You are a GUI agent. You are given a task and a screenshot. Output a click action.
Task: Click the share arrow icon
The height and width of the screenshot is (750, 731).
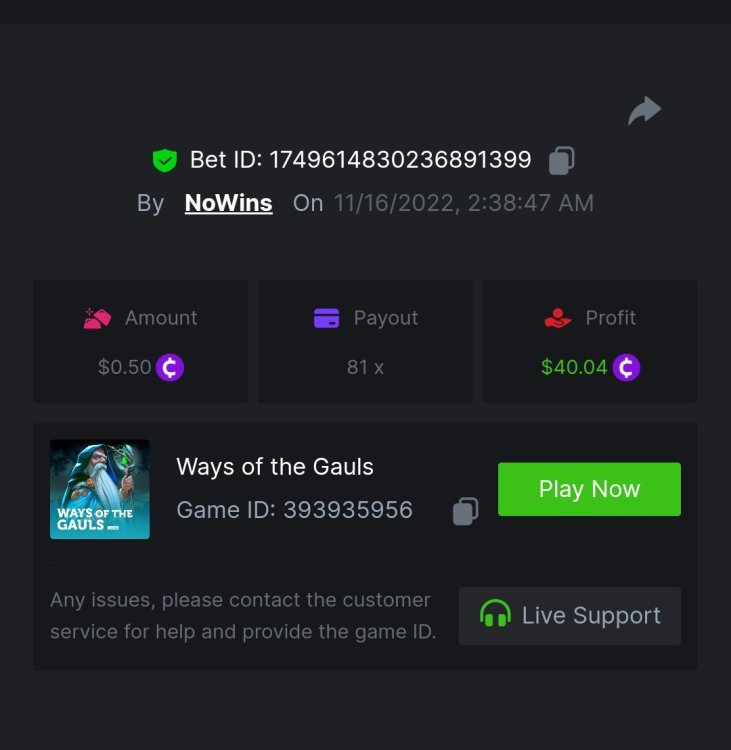tap(644, 110)
